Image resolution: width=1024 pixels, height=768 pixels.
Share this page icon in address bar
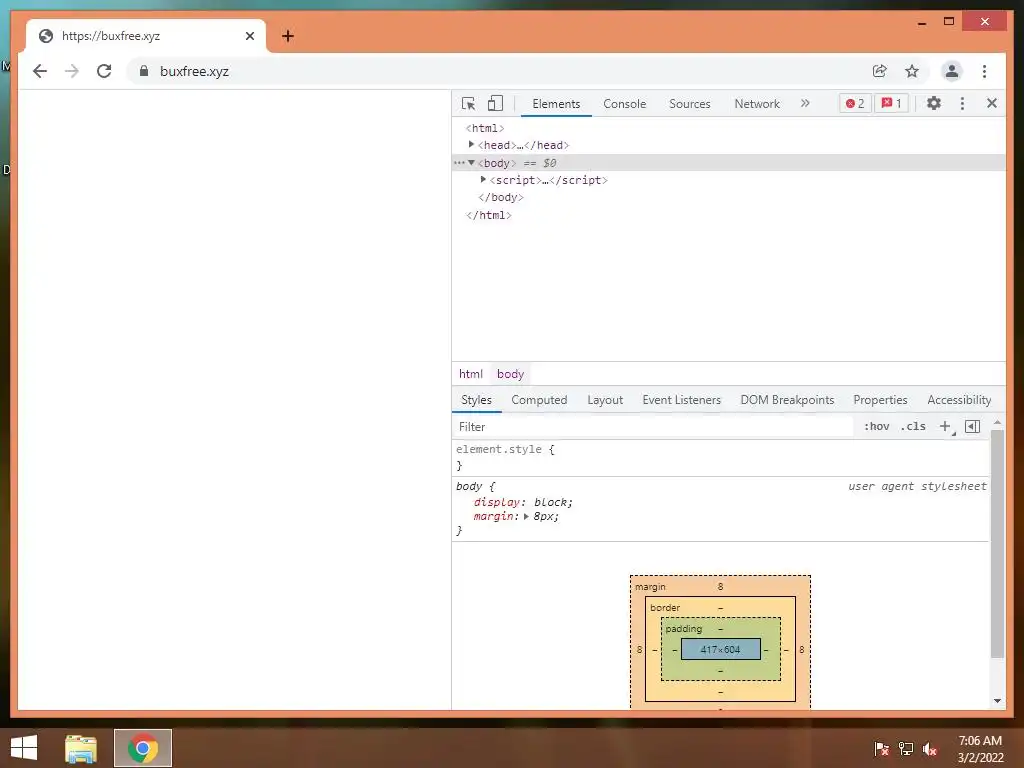click(880, 71)
